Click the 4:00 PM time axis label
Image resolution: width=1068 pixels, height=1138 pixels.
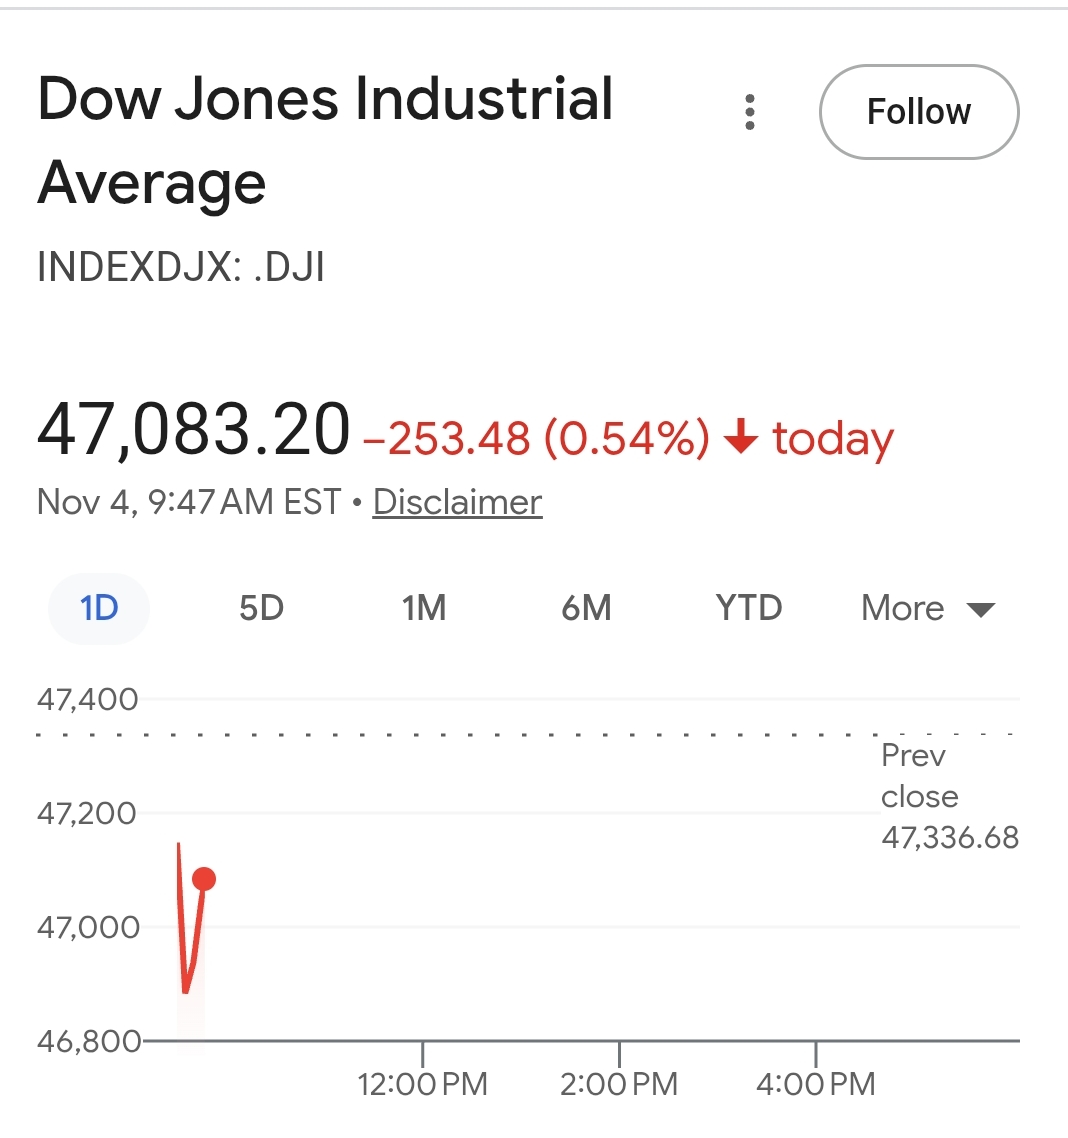[816, 1084]
